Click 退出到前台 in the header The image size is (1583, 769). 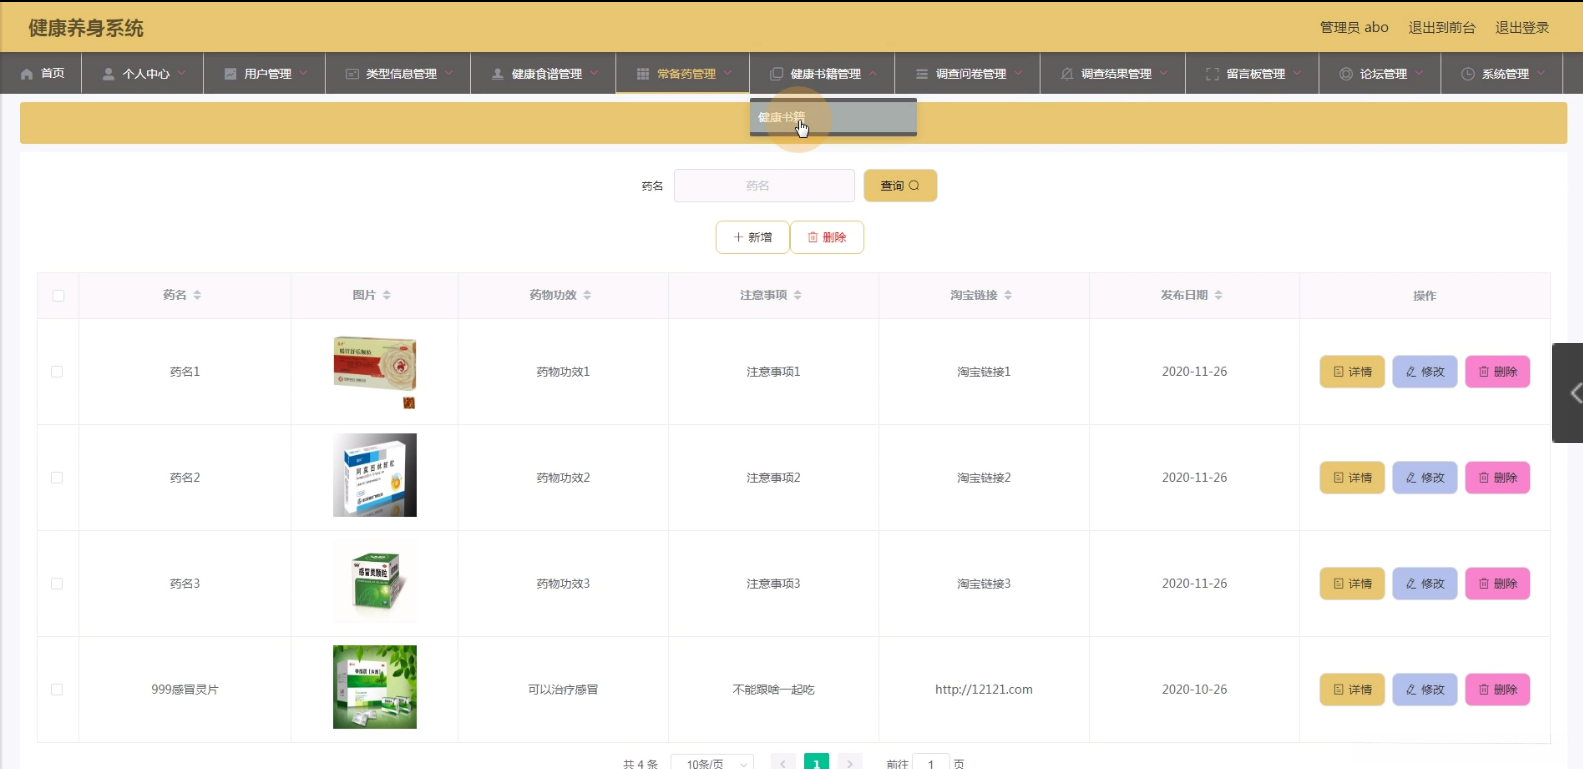(1442, 28)
